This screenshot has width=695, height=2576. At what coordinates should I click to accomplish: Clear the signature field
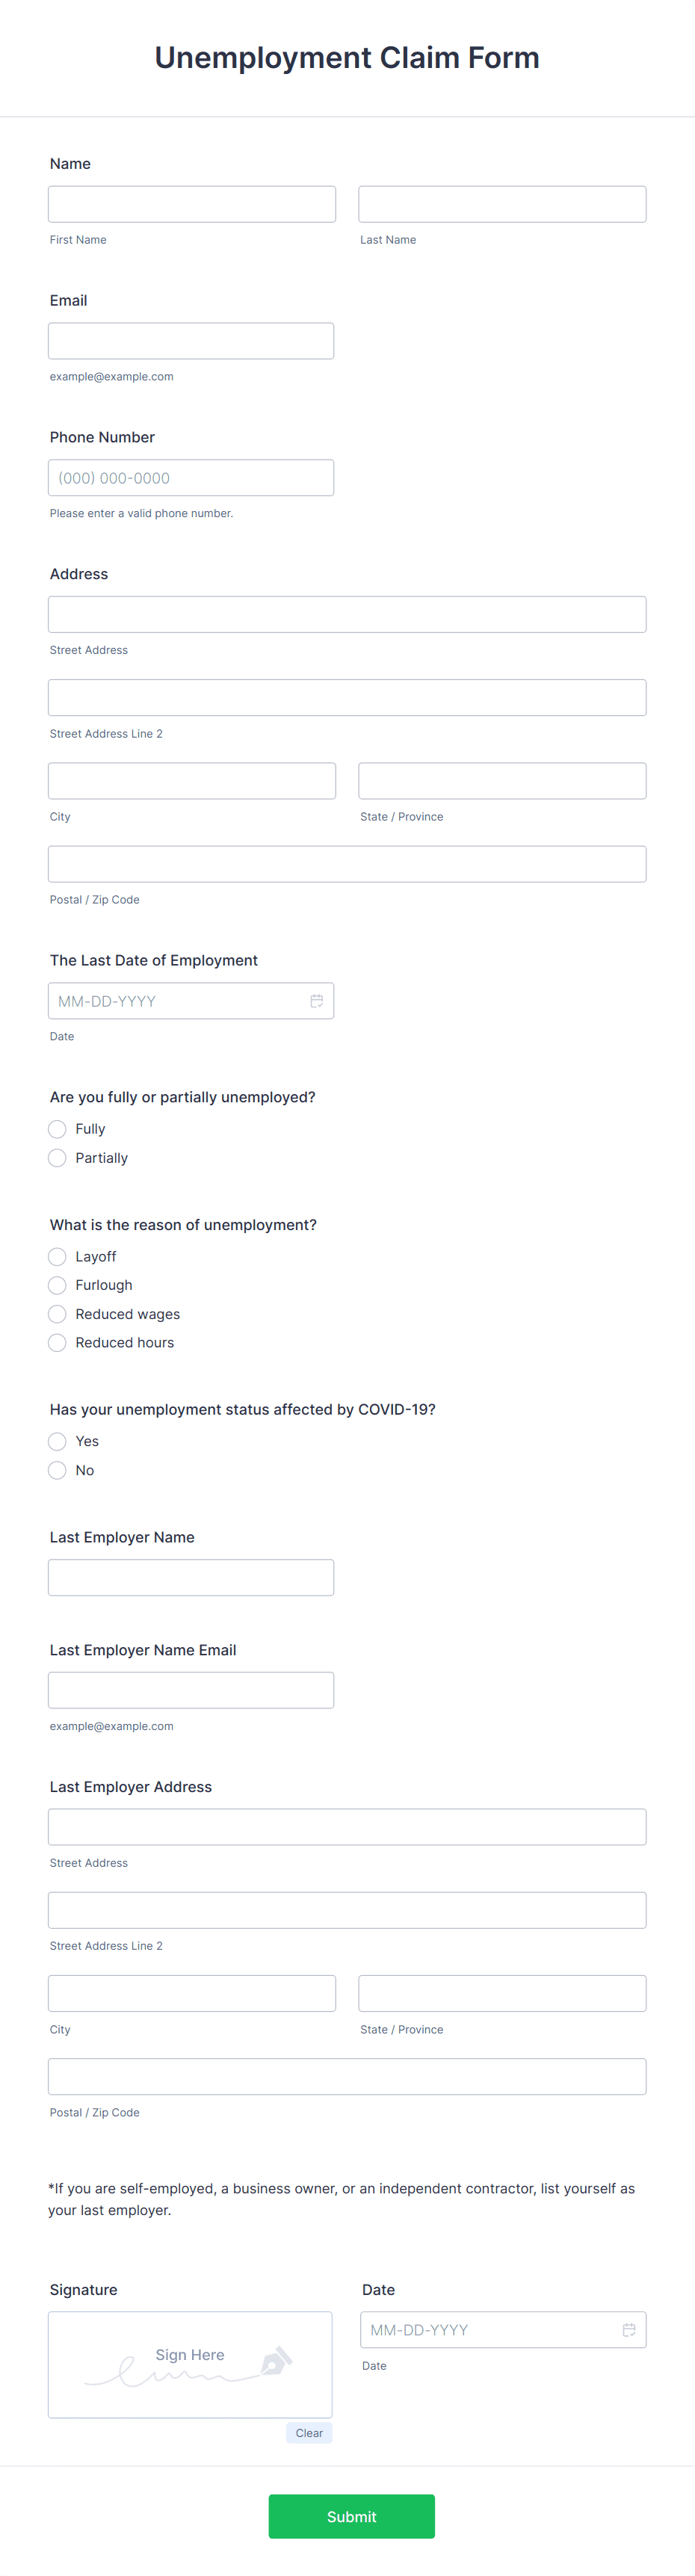point(309,2433)
